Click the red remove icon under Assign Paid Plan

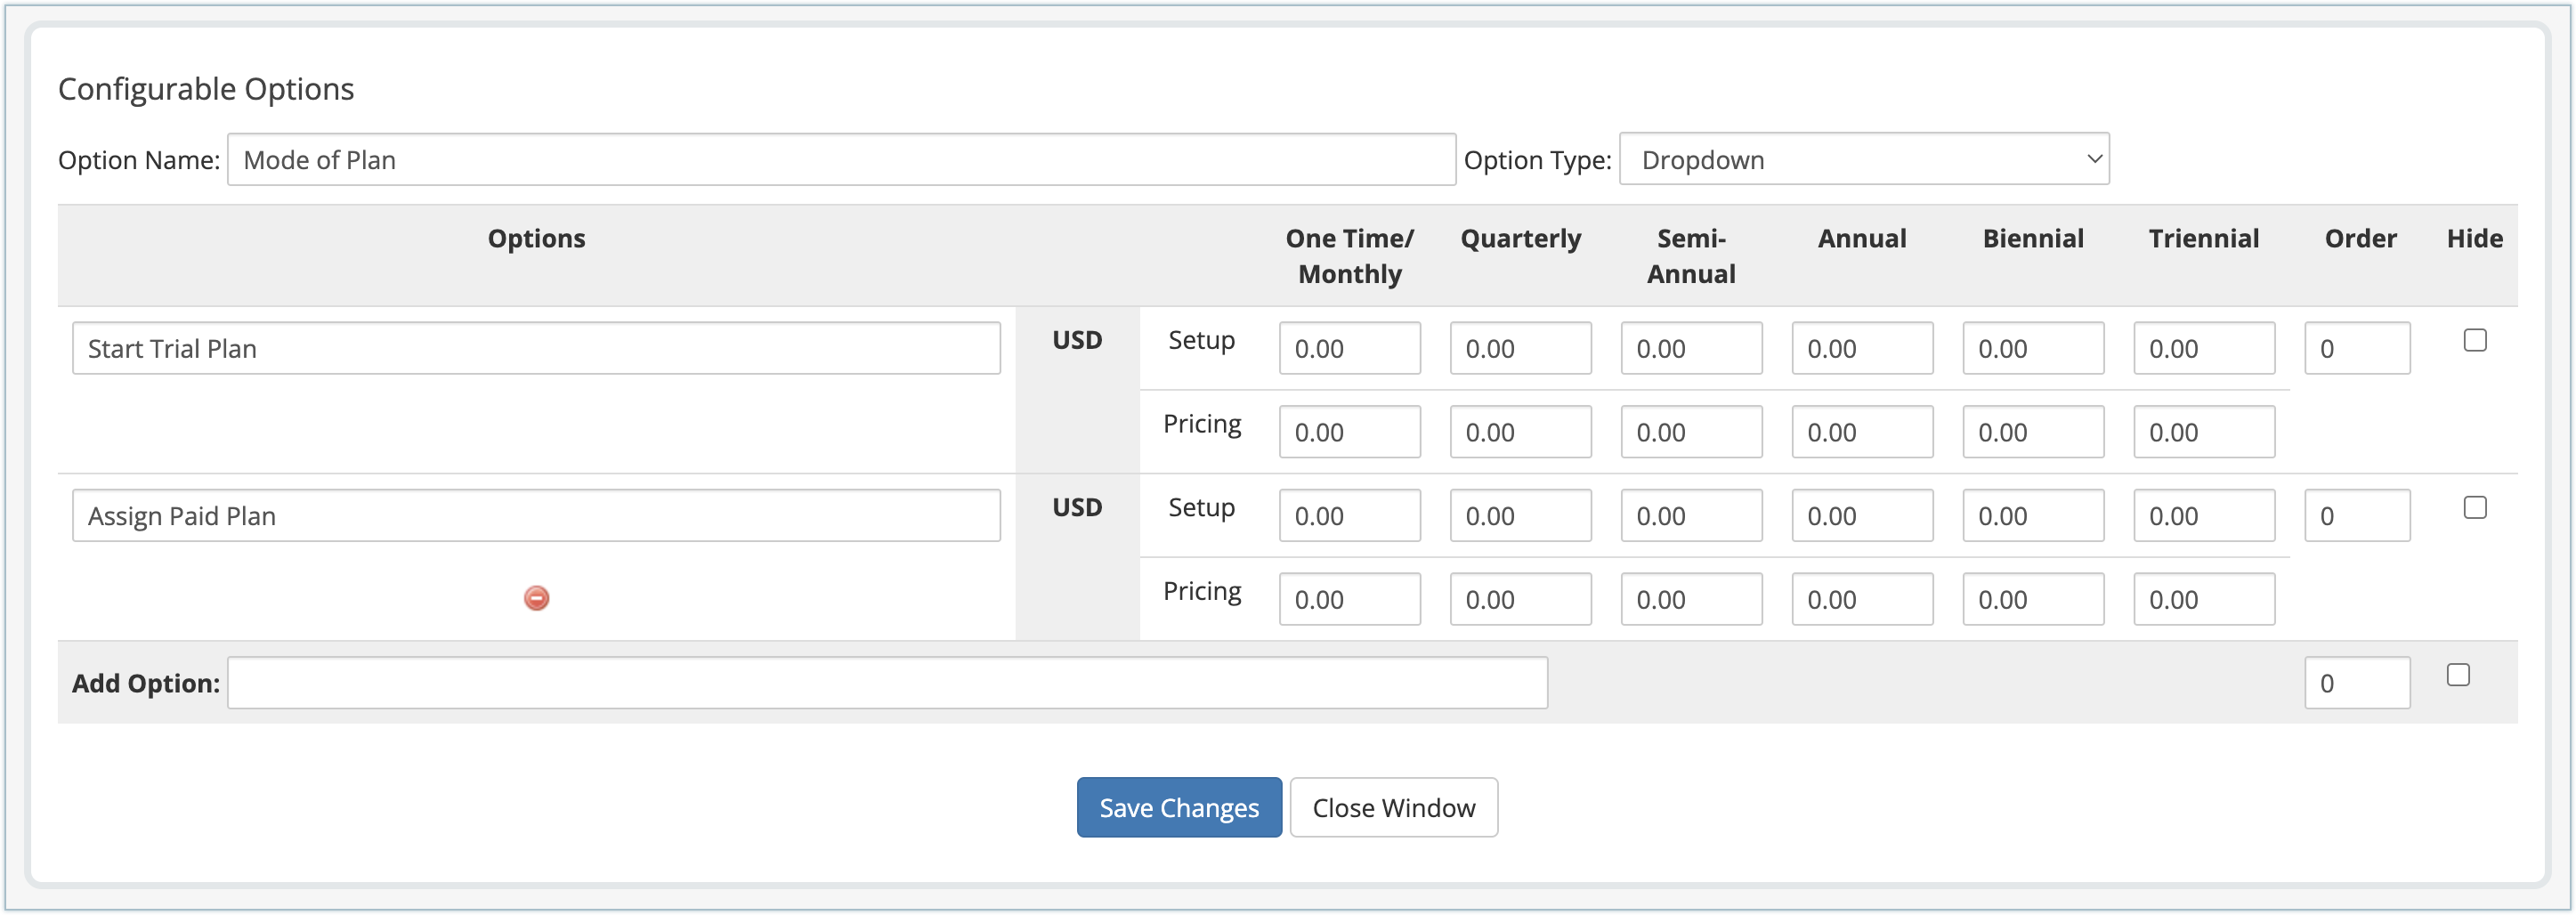point(536,598)
